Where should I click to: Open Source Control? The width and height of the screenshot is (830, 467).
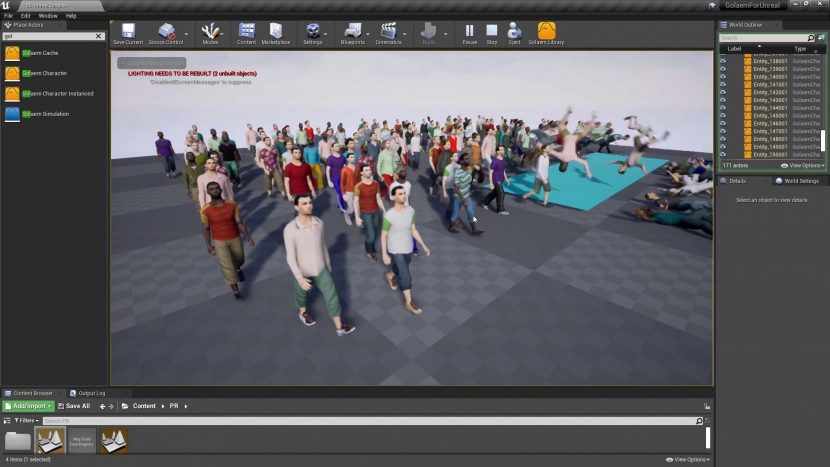point(166,34)
